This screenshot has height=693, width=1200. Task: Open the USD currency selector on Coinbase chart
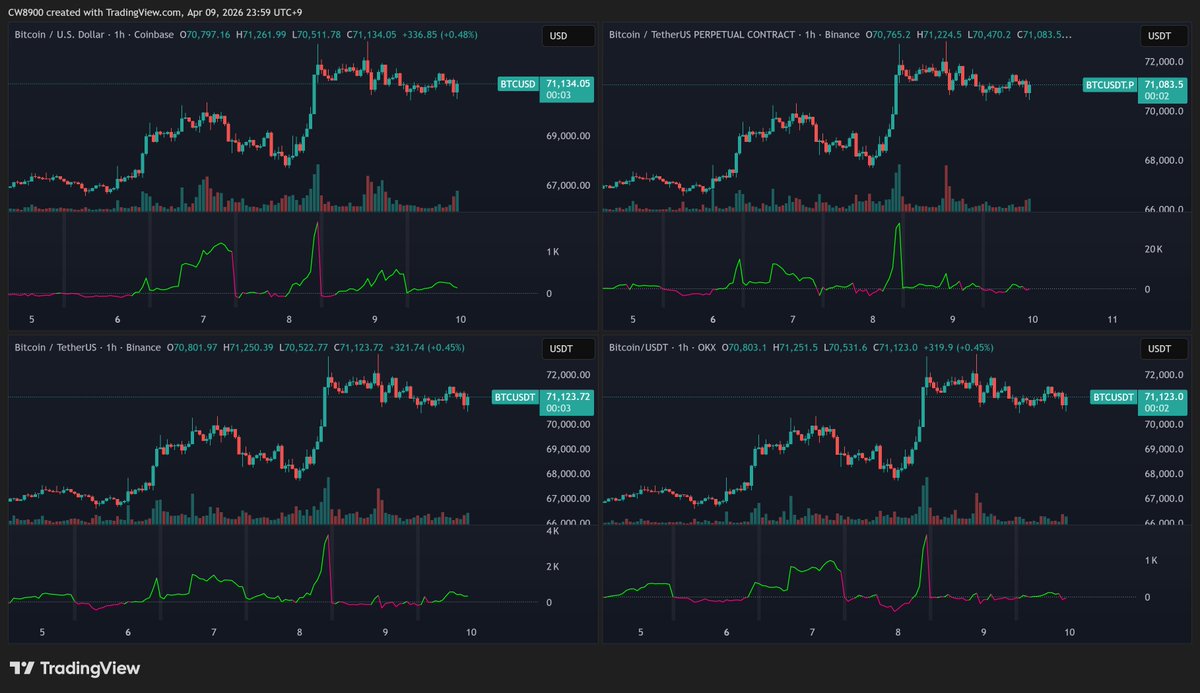point(559,36)
